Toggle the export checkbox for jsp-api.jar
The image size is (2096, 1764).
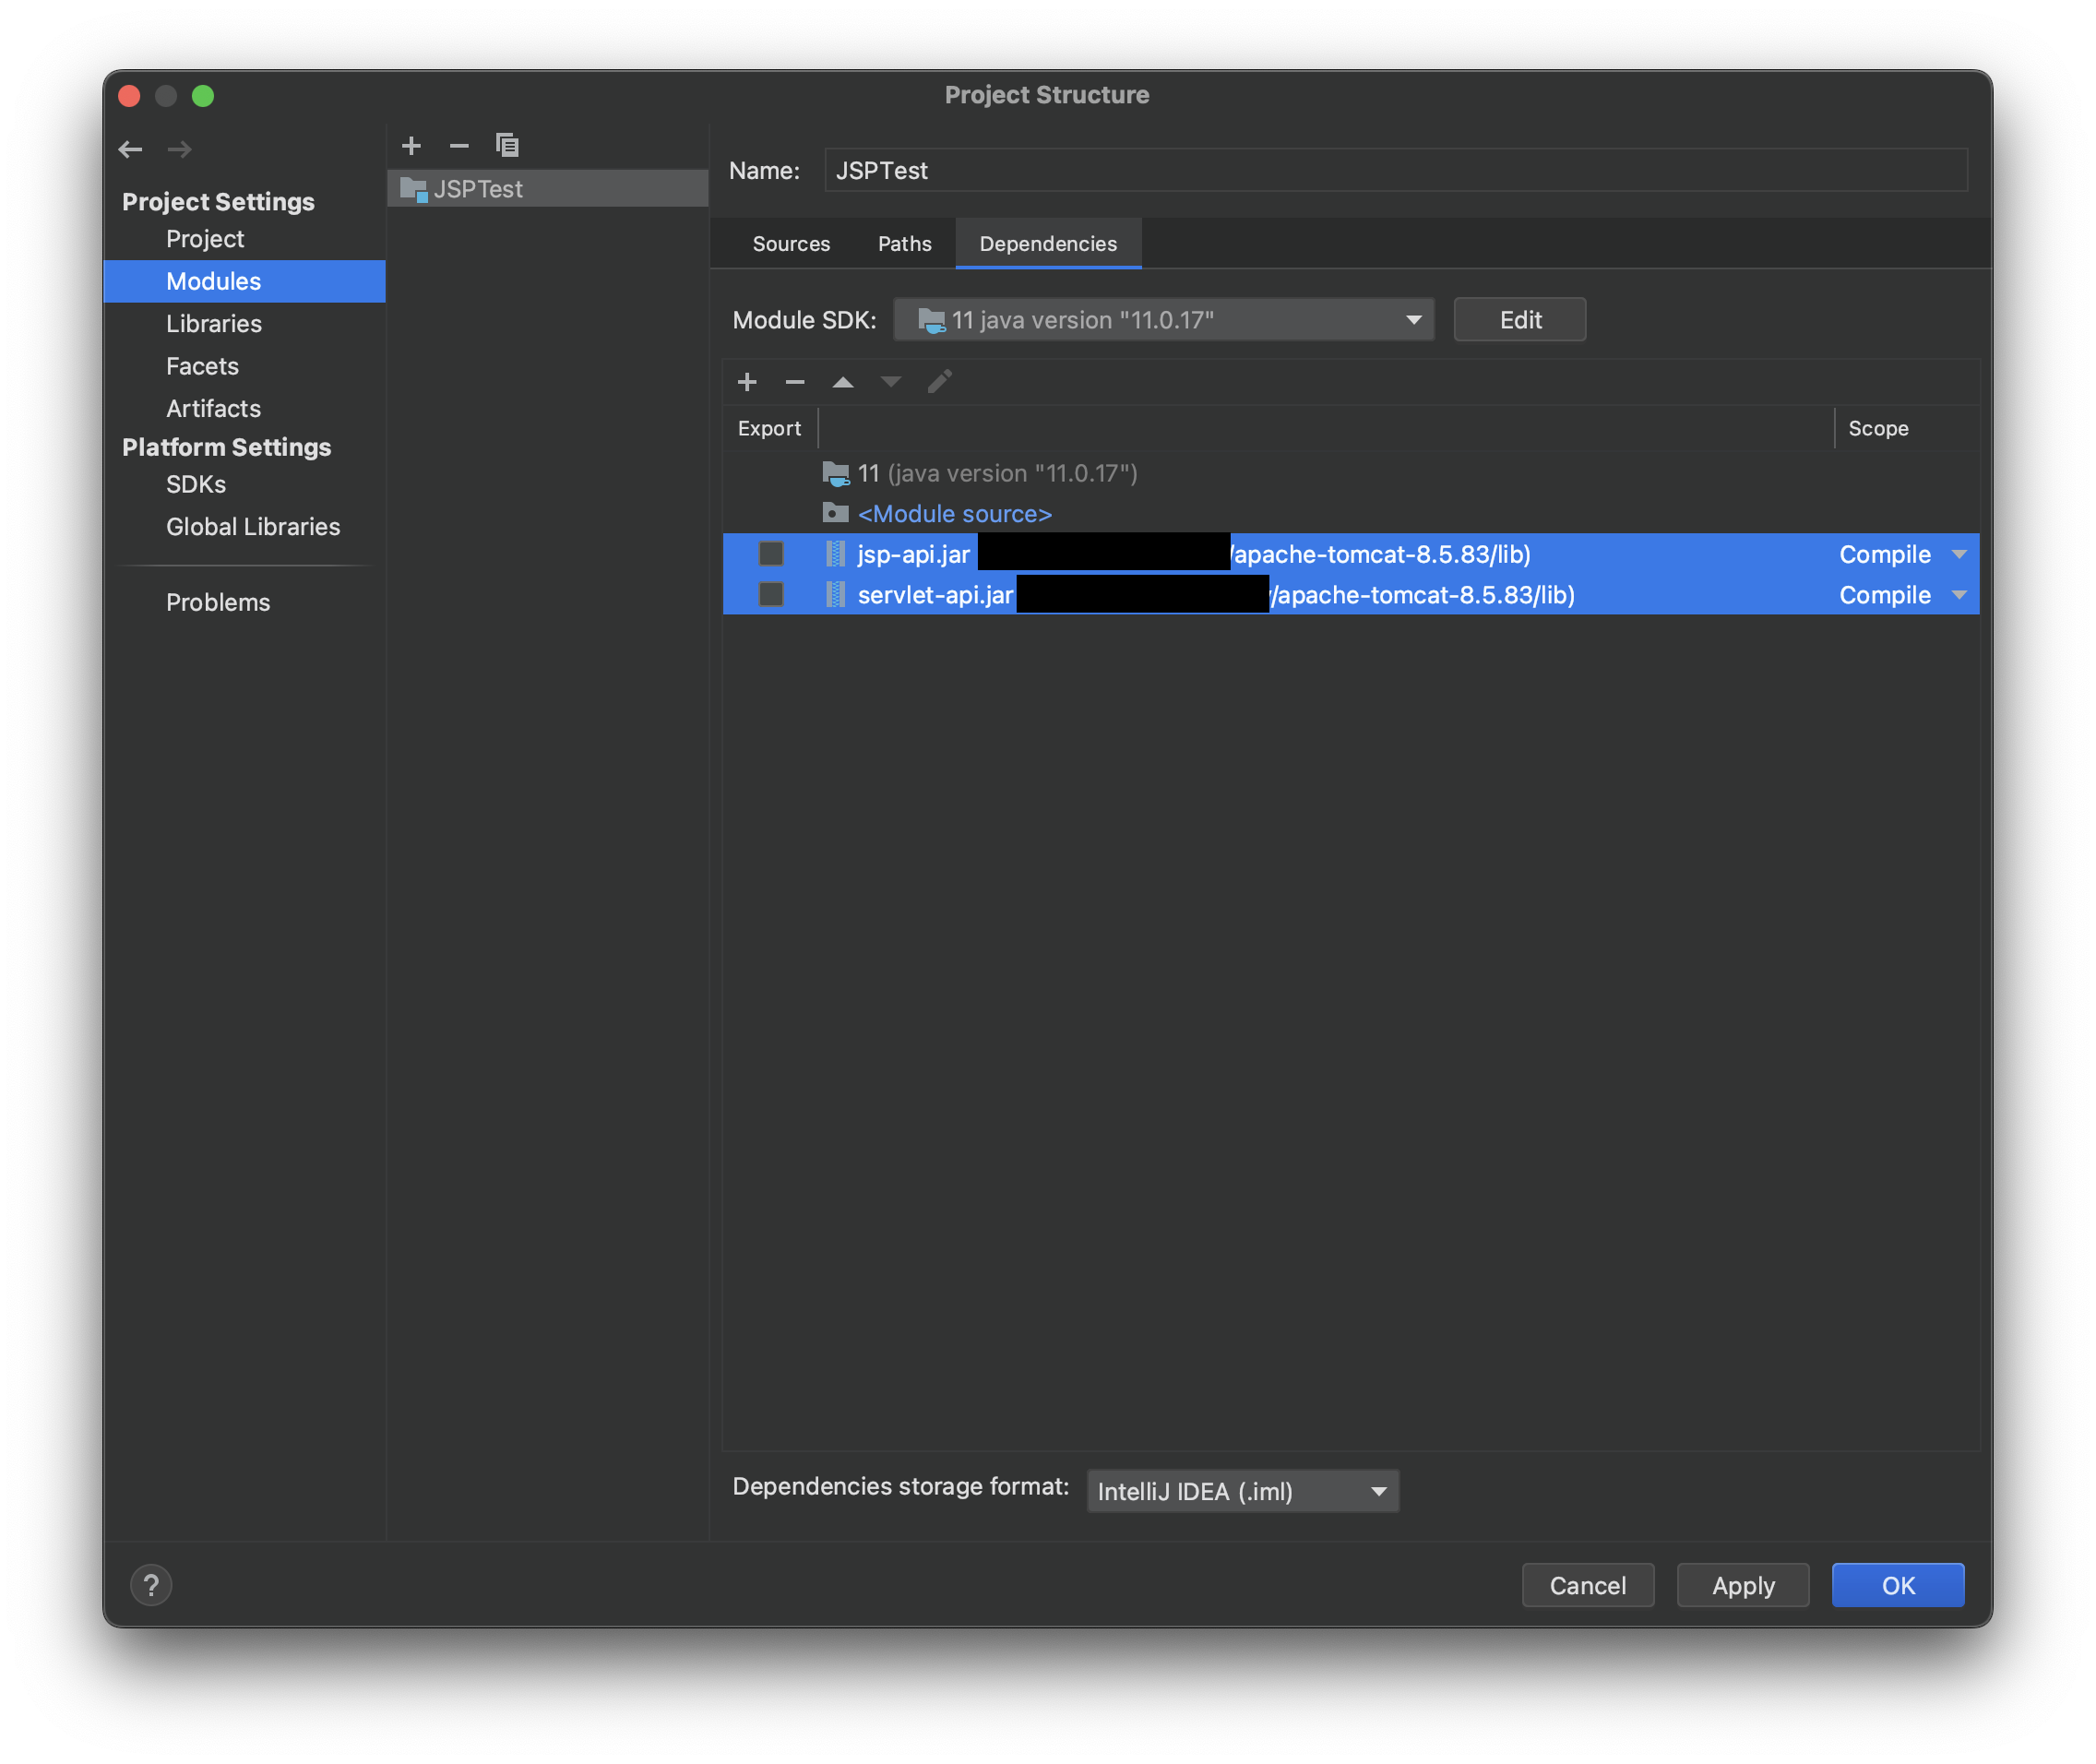coord(771,554)
